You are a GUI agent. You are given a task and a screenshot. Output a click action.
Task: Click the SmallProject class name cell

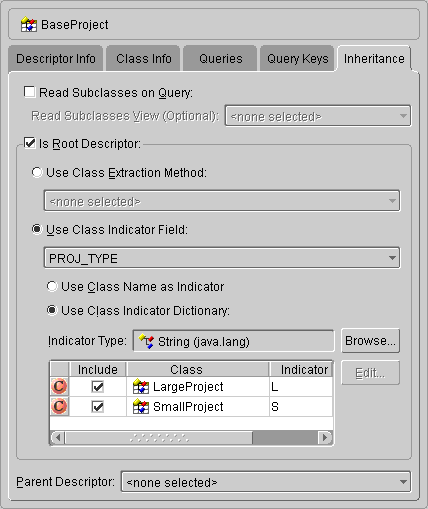(198, 407)
